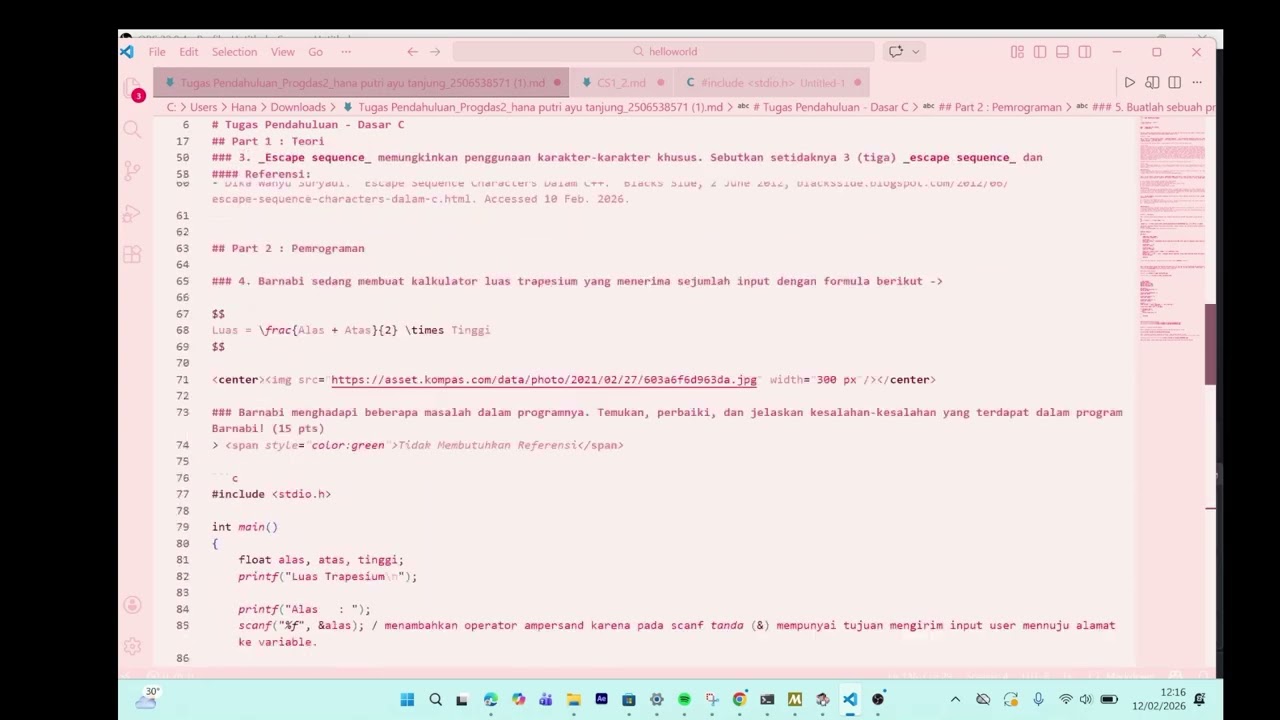The image size is (1280, 720).
Task: Open the Go menu
Action: (315, 52)
